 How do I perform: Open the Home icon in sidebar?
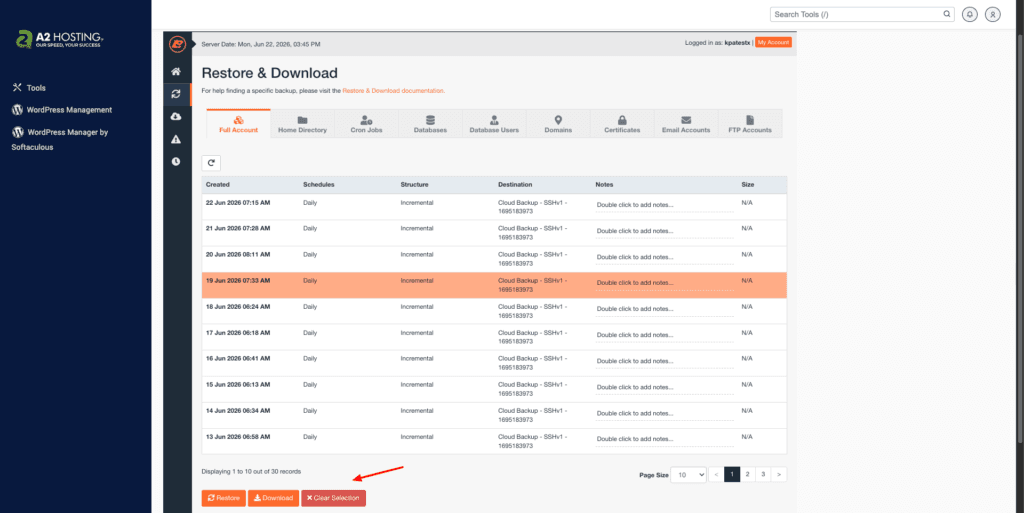176,72
